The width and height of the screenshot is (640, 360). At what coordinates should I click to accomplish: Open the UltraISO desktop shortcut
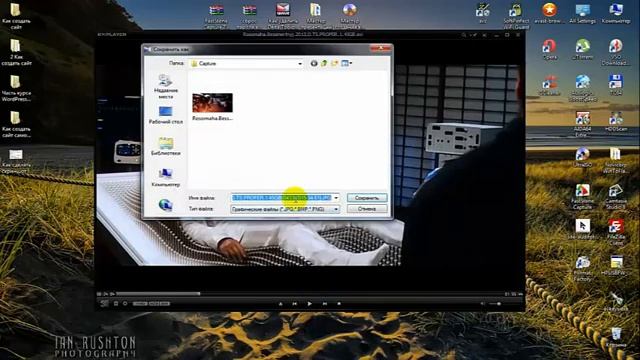click(582, 158)
